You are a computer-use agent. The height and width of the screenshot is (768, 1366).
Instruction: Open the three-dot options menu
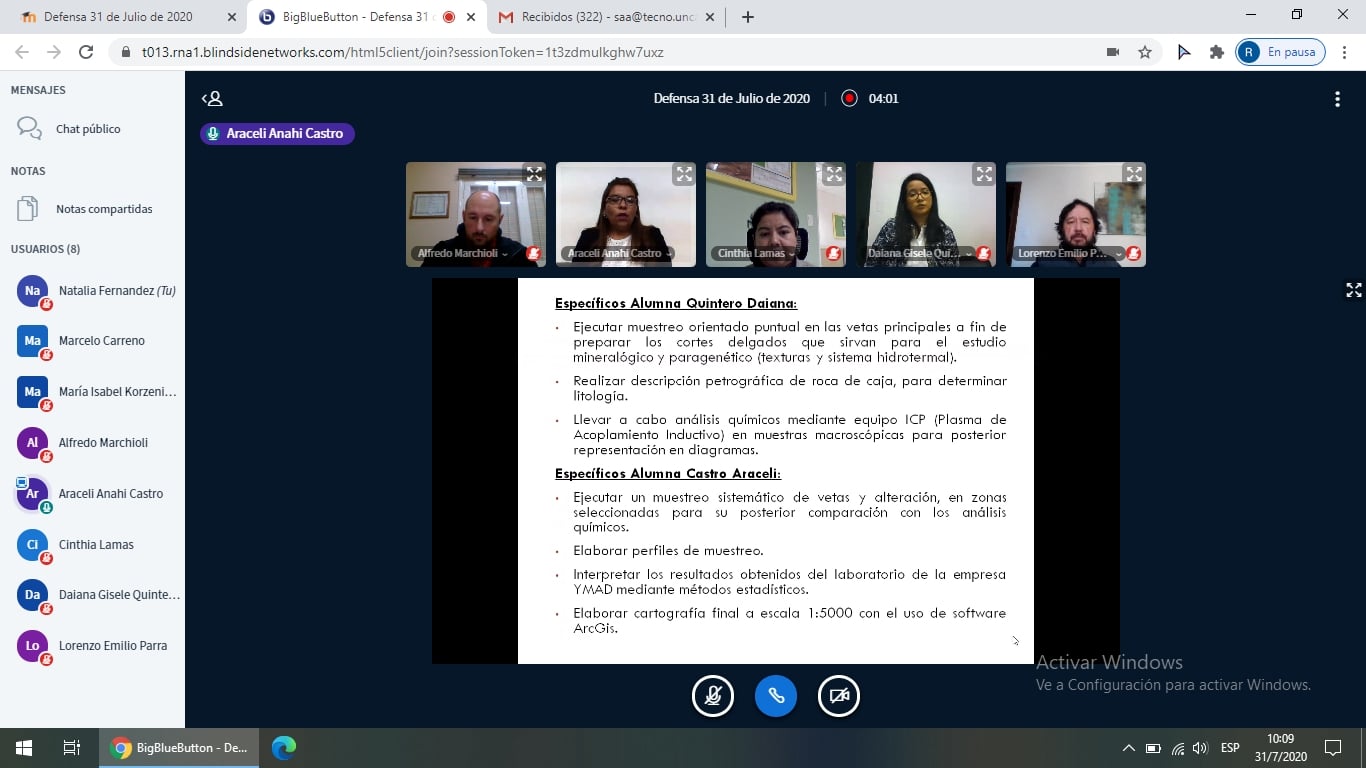(x=1337, y=99)
